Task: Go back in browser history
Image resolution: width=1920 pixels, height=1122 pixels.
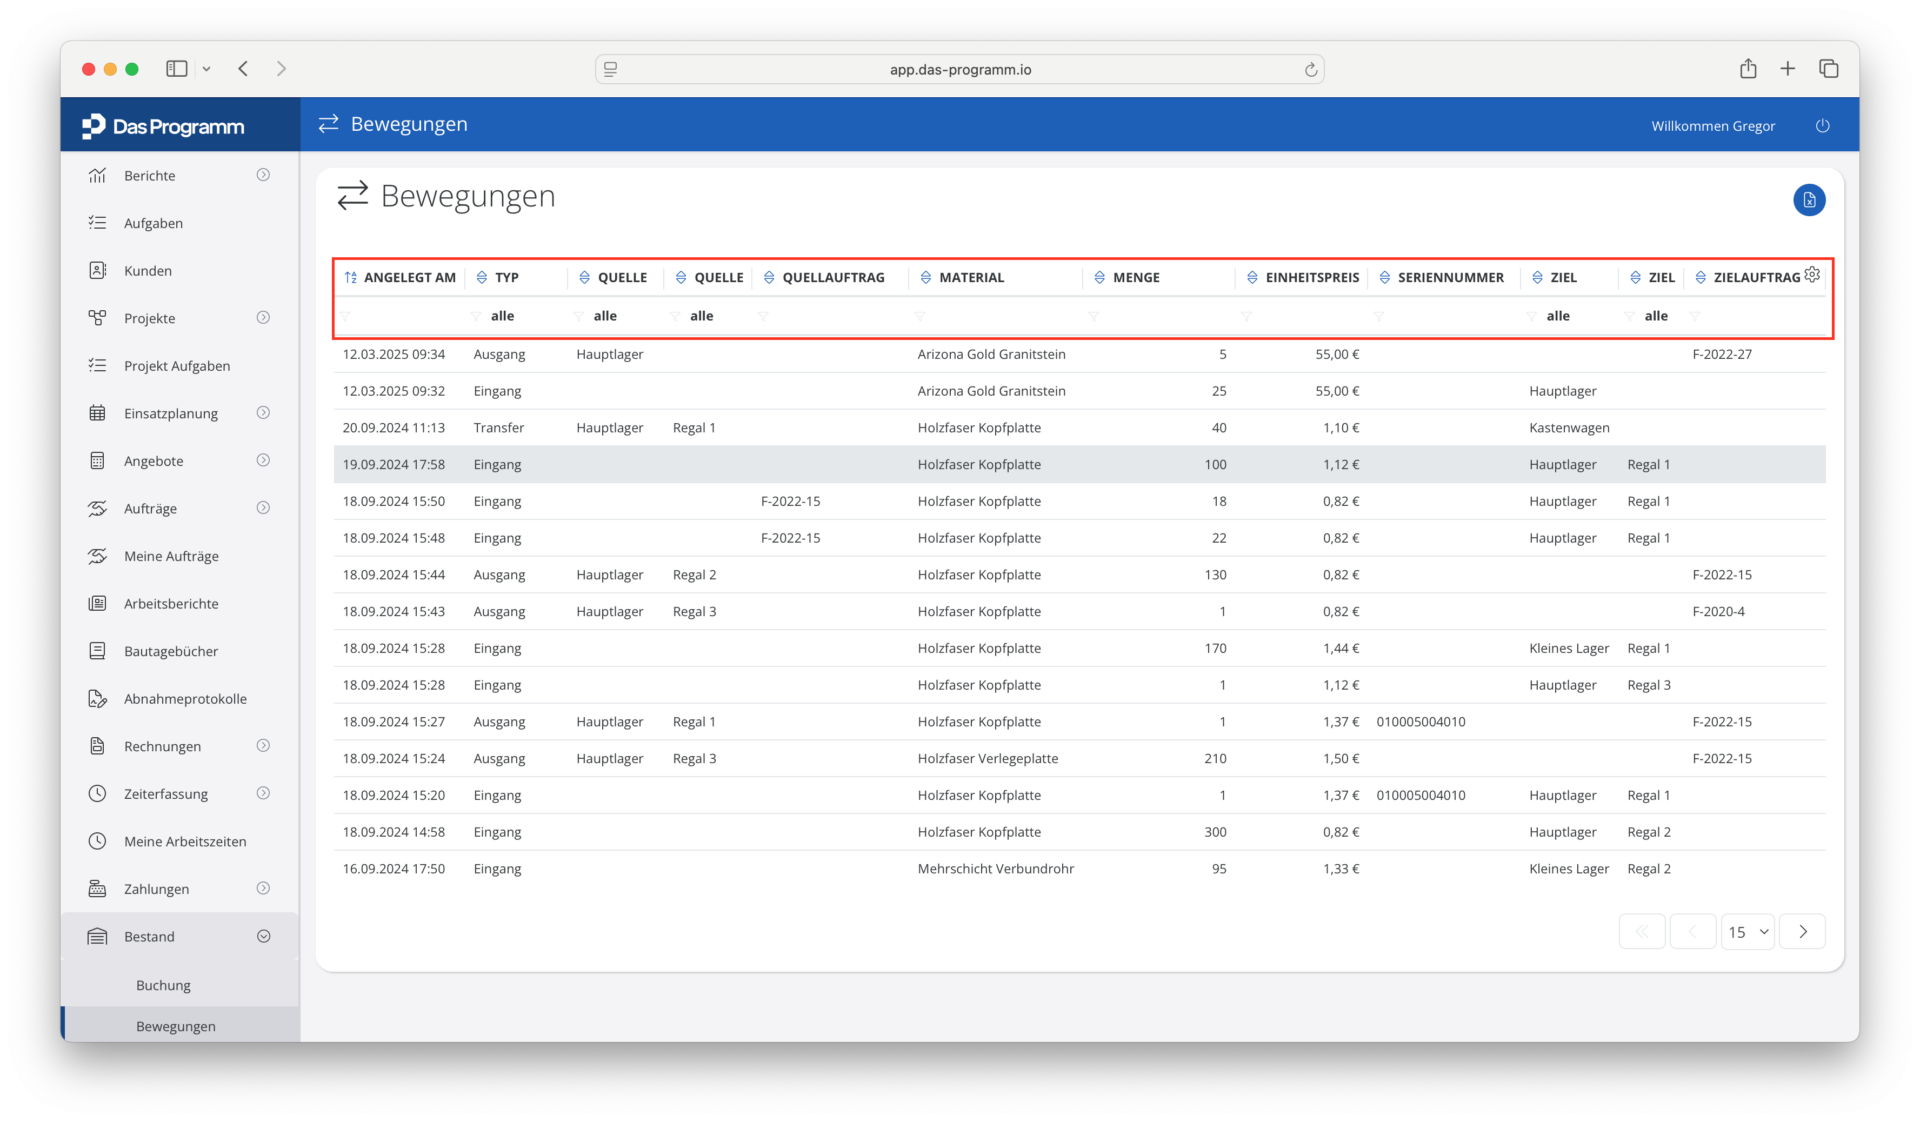Action: click(243, 69)
